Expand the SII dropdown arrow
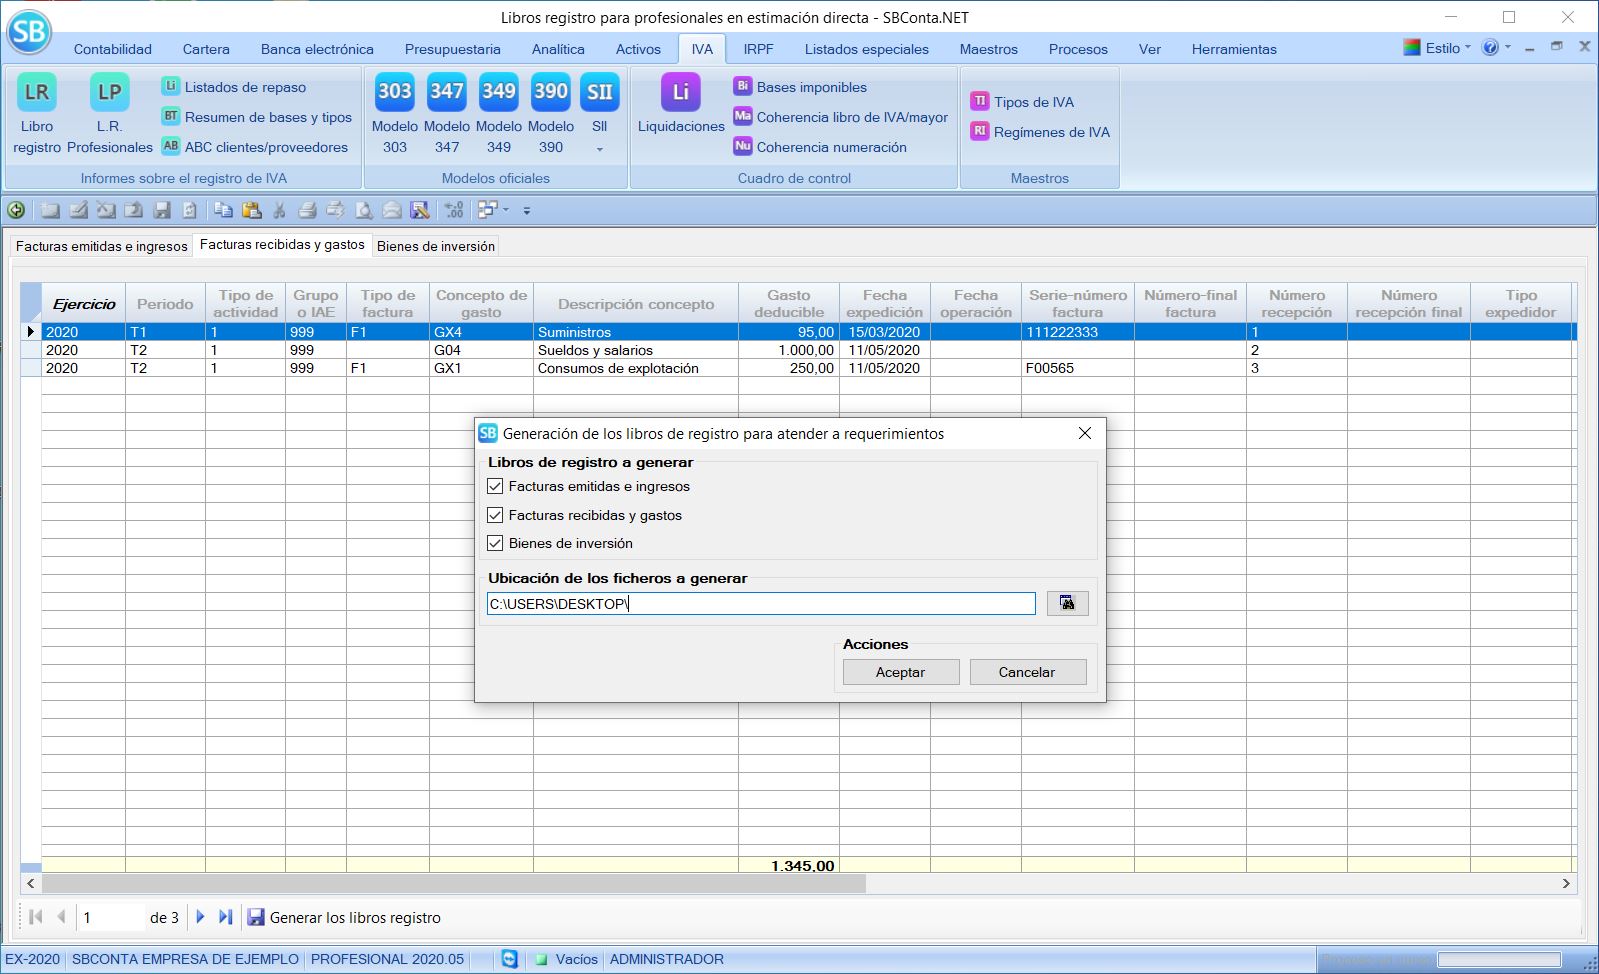This screenshot has height=974, width=1599. coord(600,150)
